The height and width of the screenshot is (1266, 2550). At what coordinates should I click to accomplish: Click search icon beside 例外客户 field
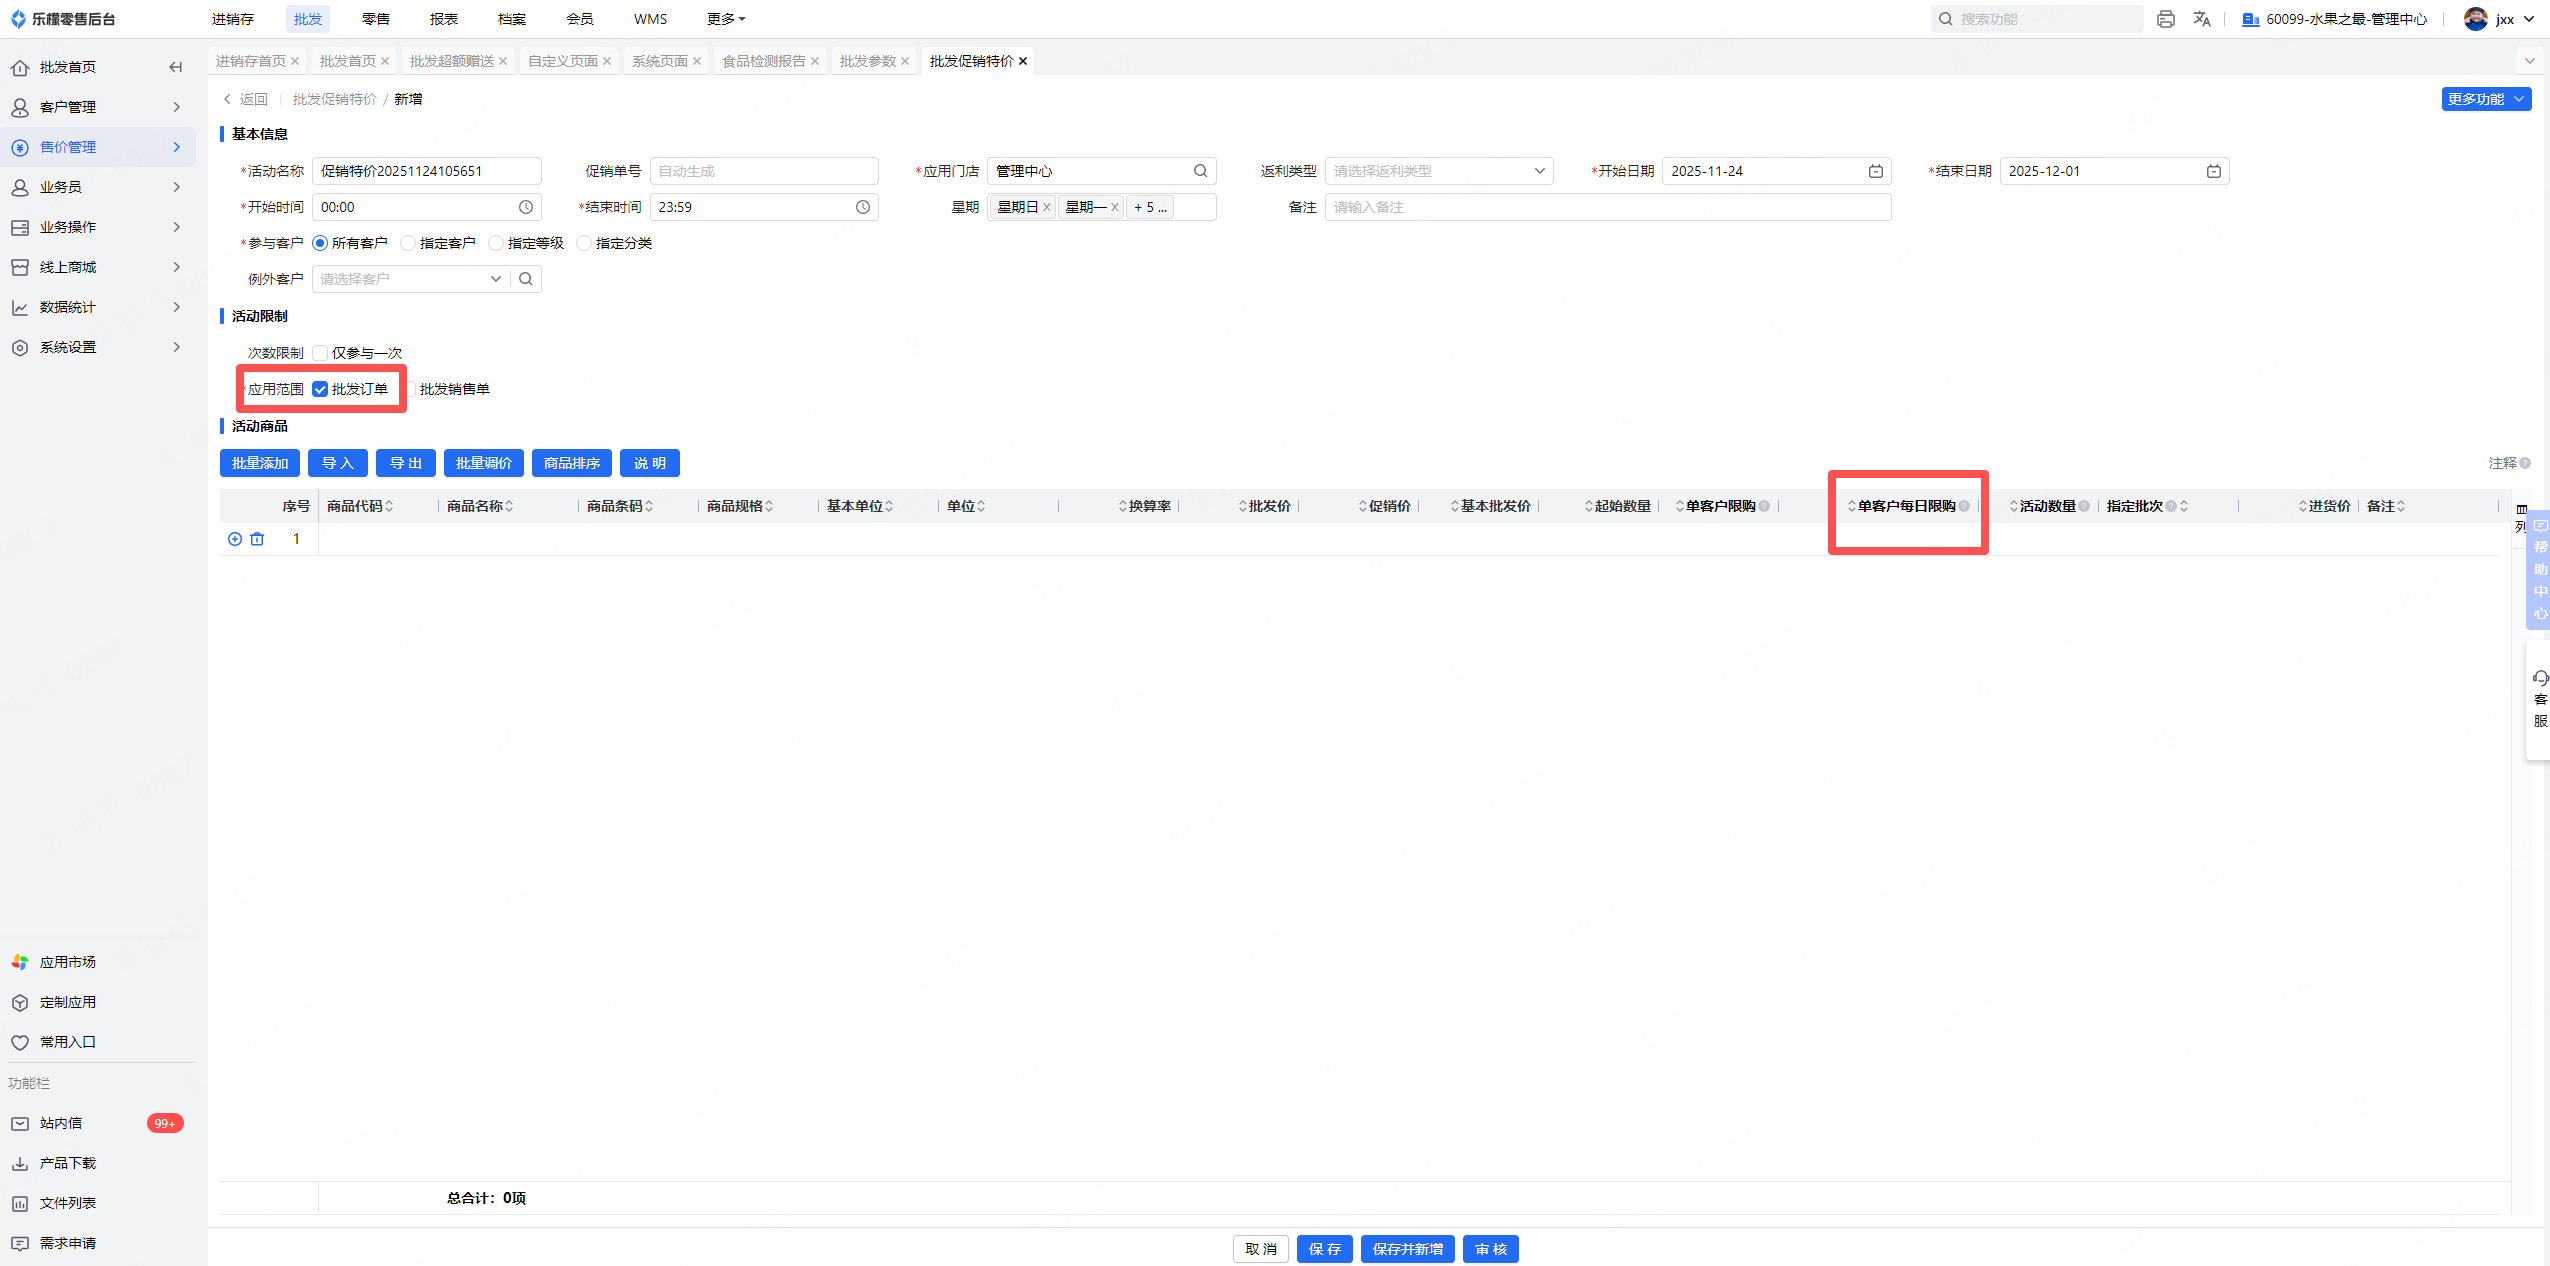[526, 279]
